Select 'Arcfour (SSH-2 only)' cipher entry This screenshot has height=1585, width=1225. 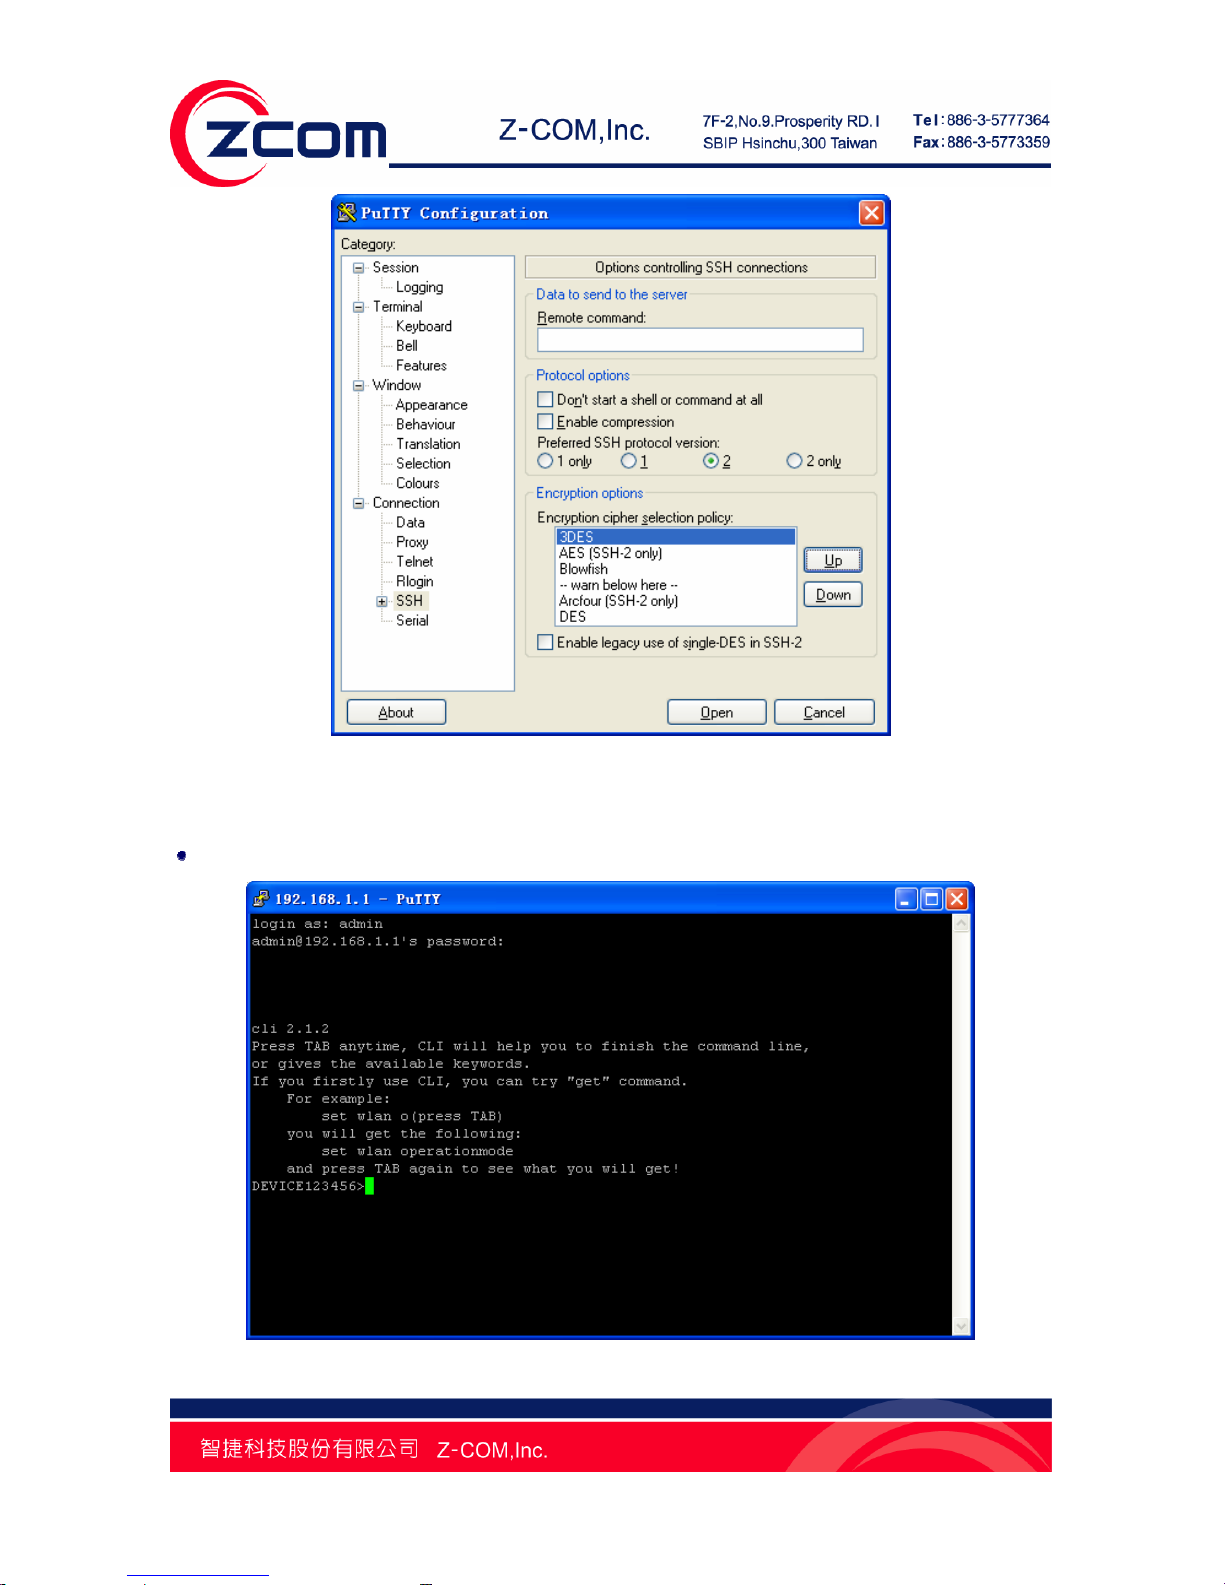click(x=676, y=601)
